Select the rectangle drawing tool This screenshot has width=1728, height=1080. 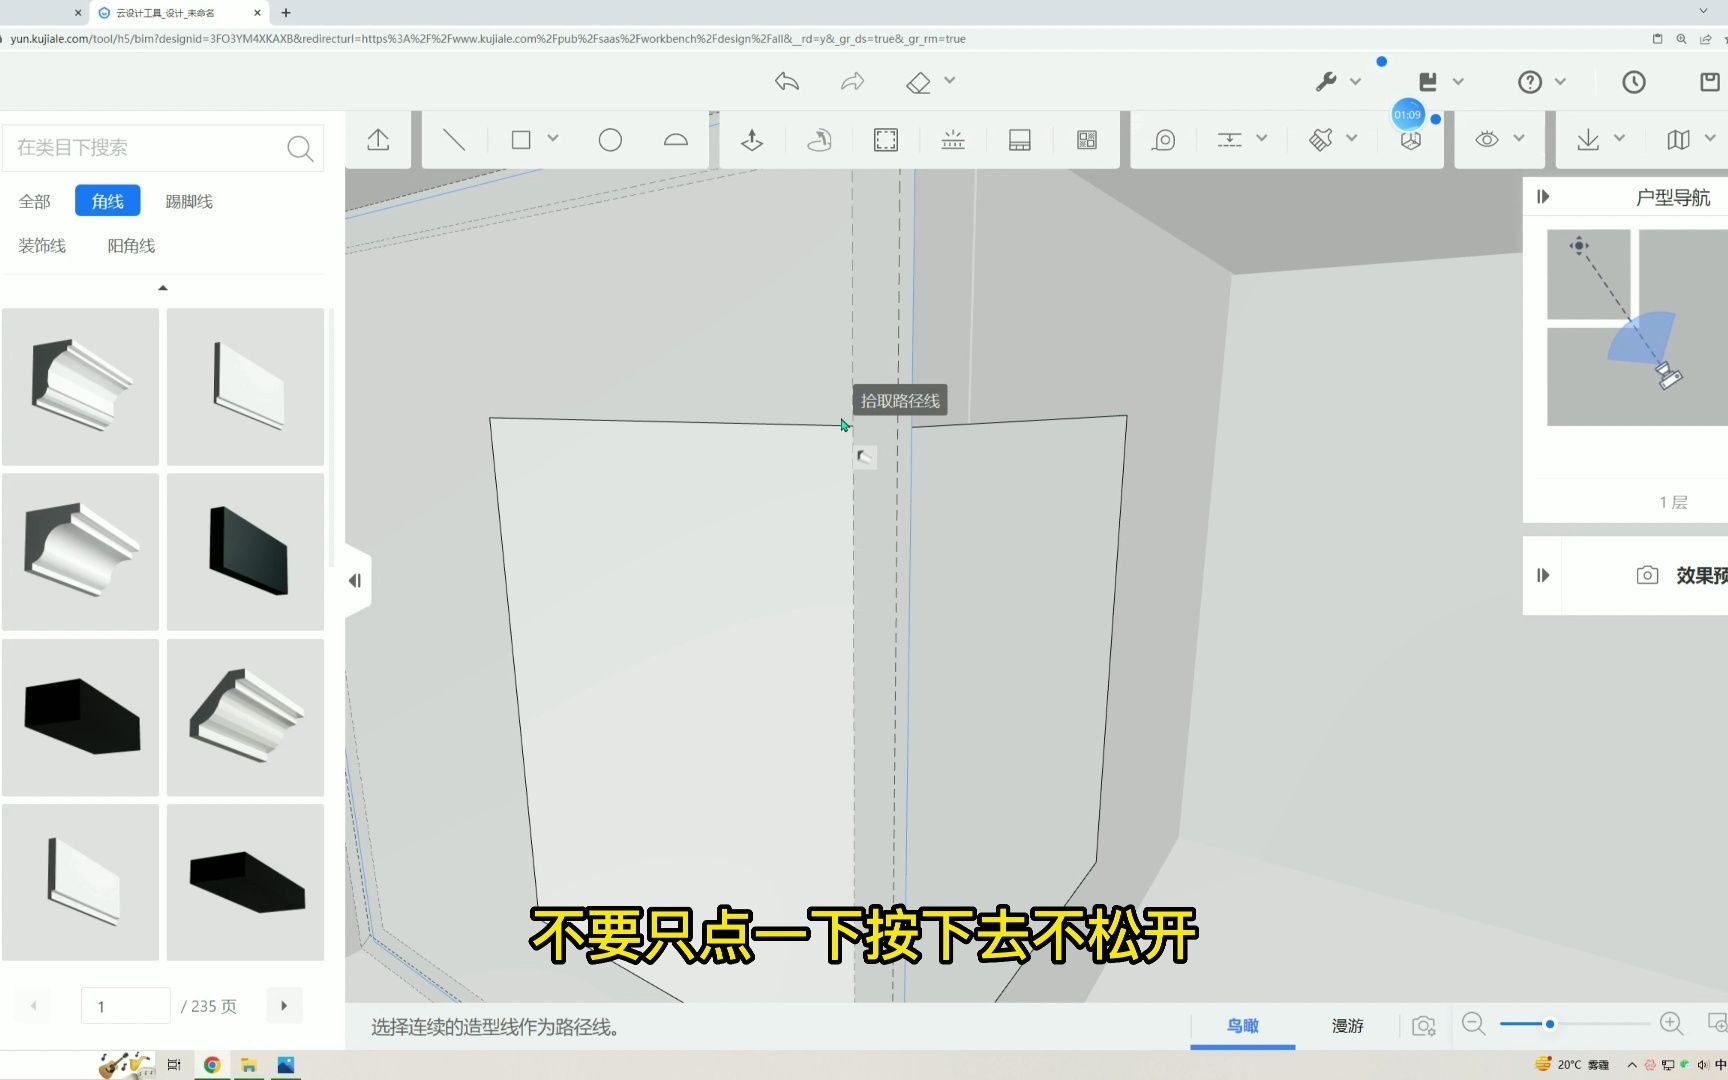coord(521,140)
